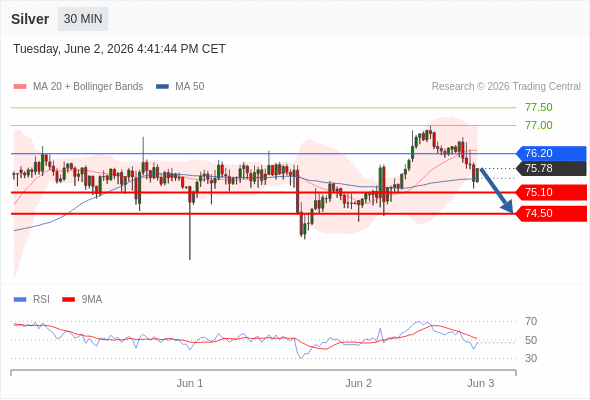Click the 77.00 resistance level label

539,125
